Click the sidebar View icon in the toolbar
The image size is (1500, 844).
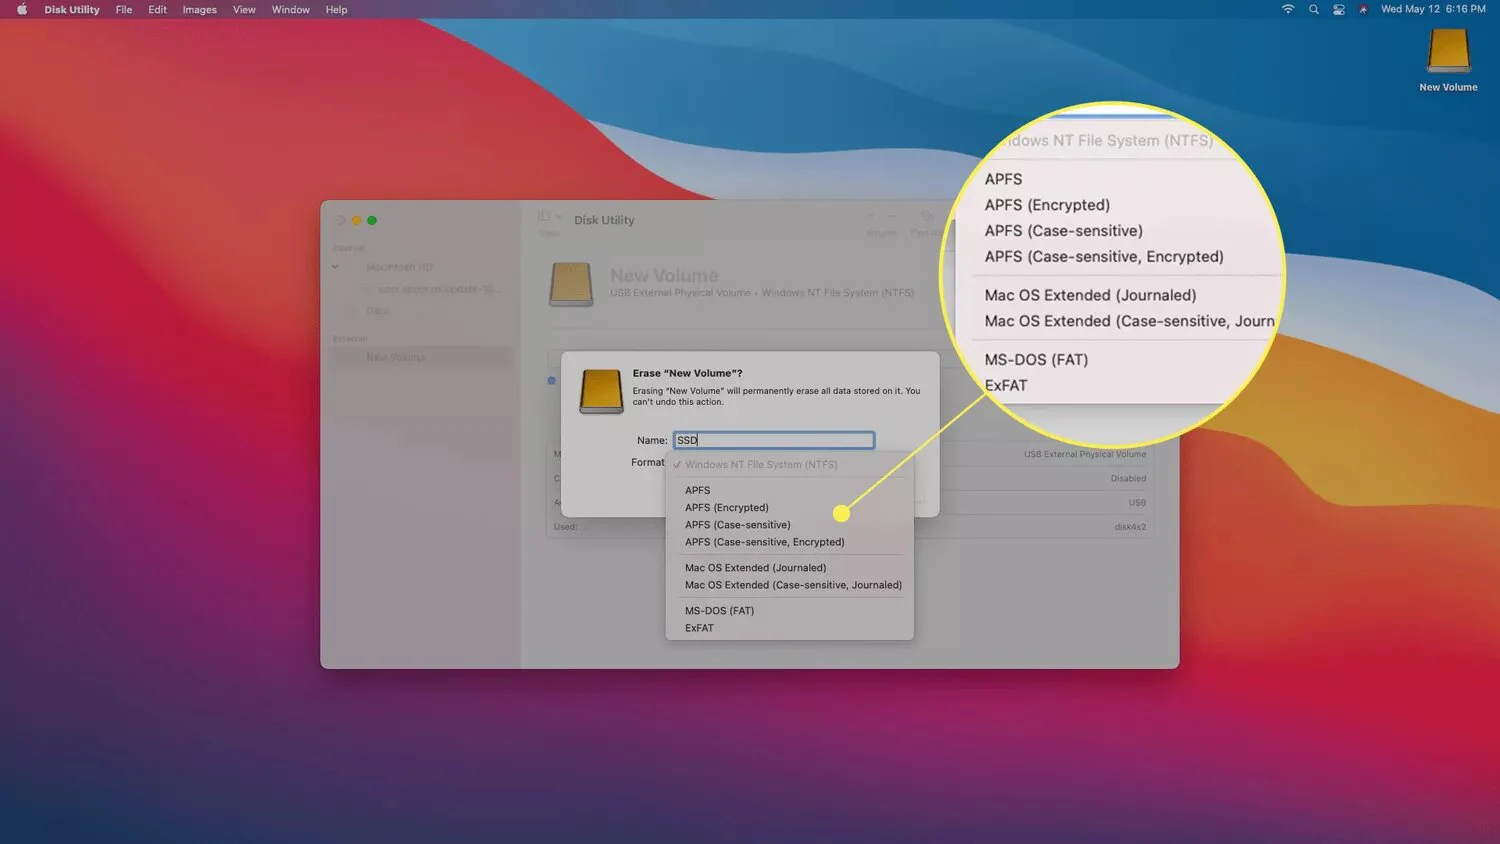click(x=544, y=216)
